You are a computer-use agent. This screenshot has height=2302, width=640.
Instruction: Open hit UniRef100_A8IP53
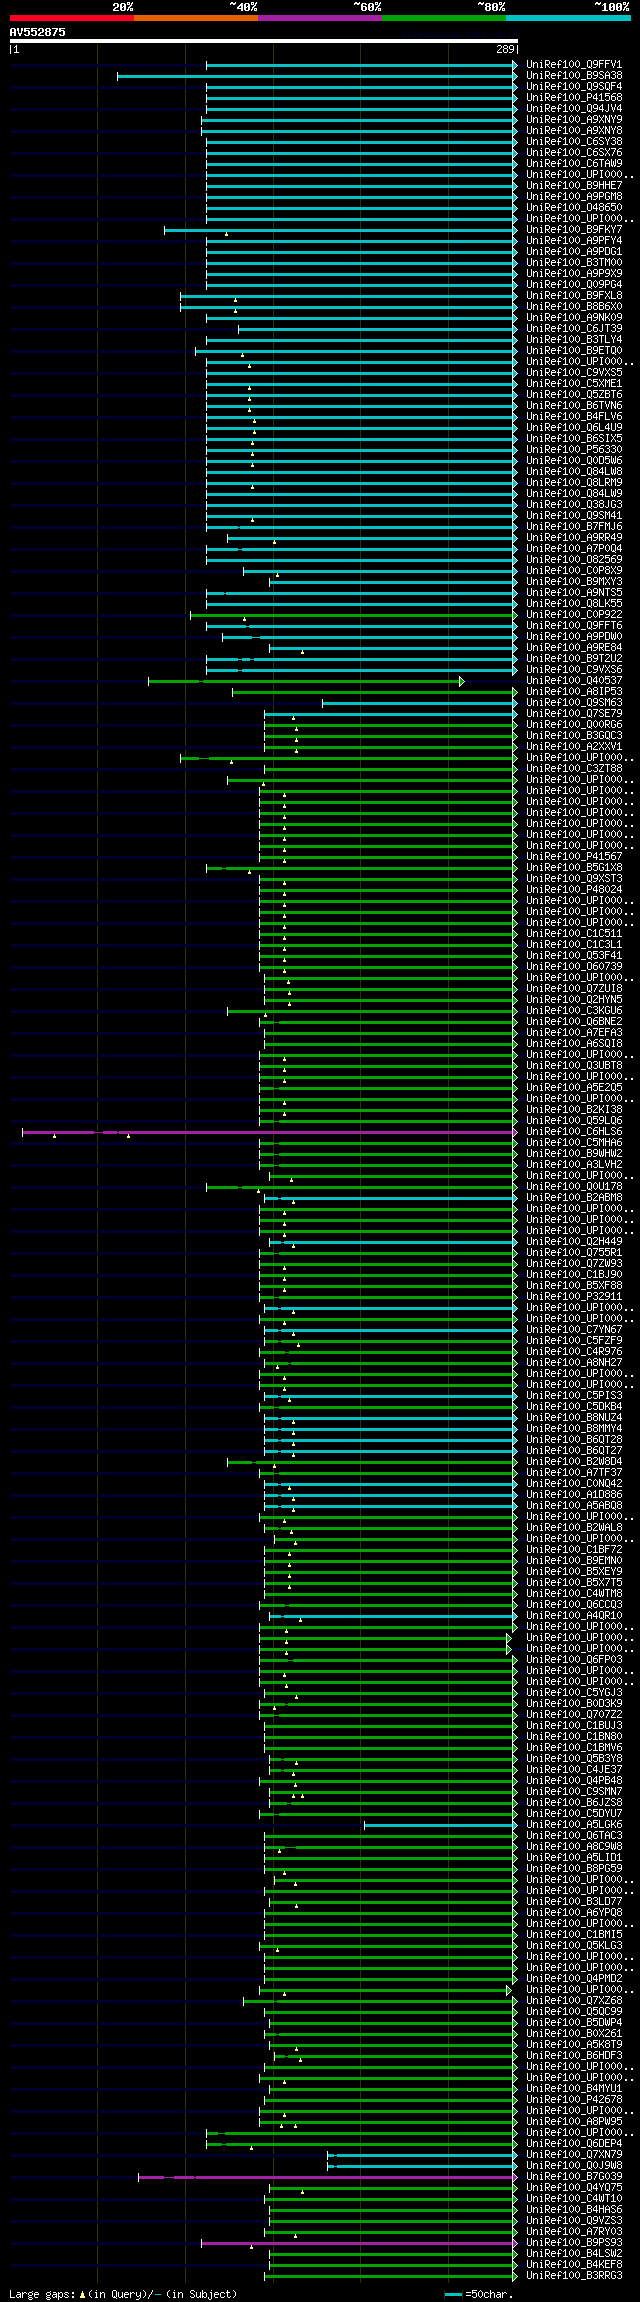click(574, 692)
